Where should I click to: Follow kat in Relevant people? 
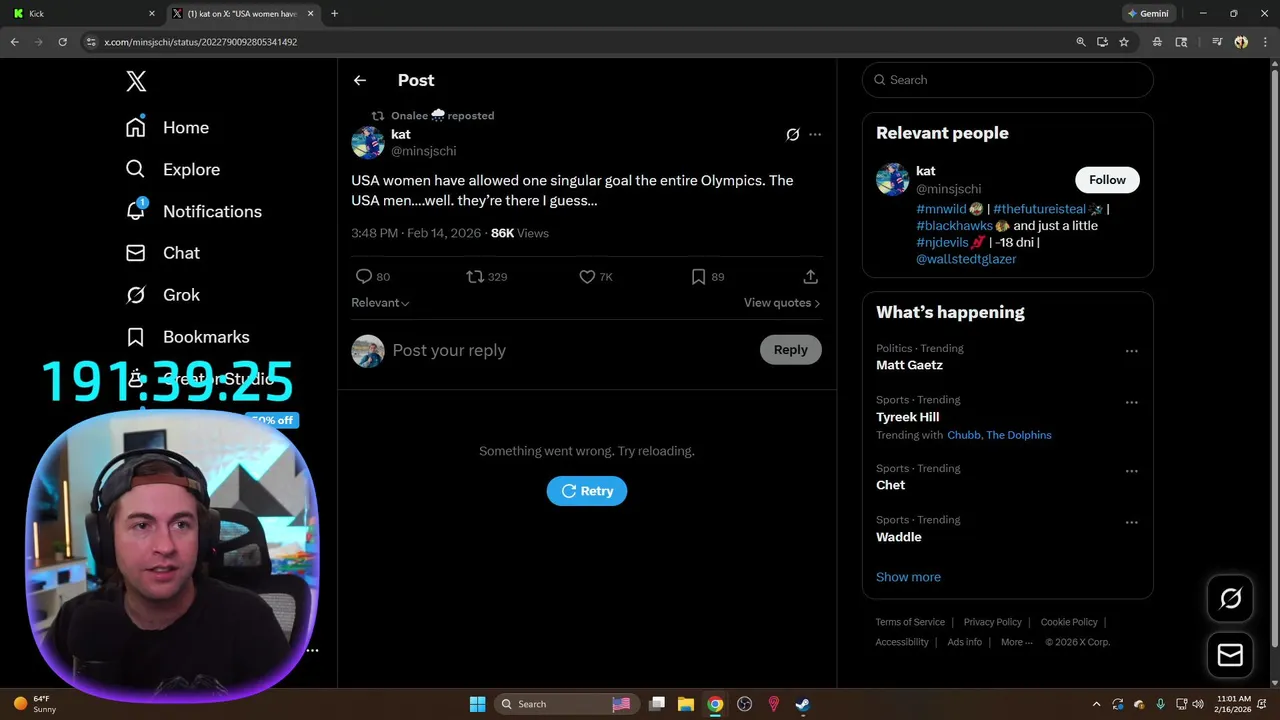(1107, 180)
